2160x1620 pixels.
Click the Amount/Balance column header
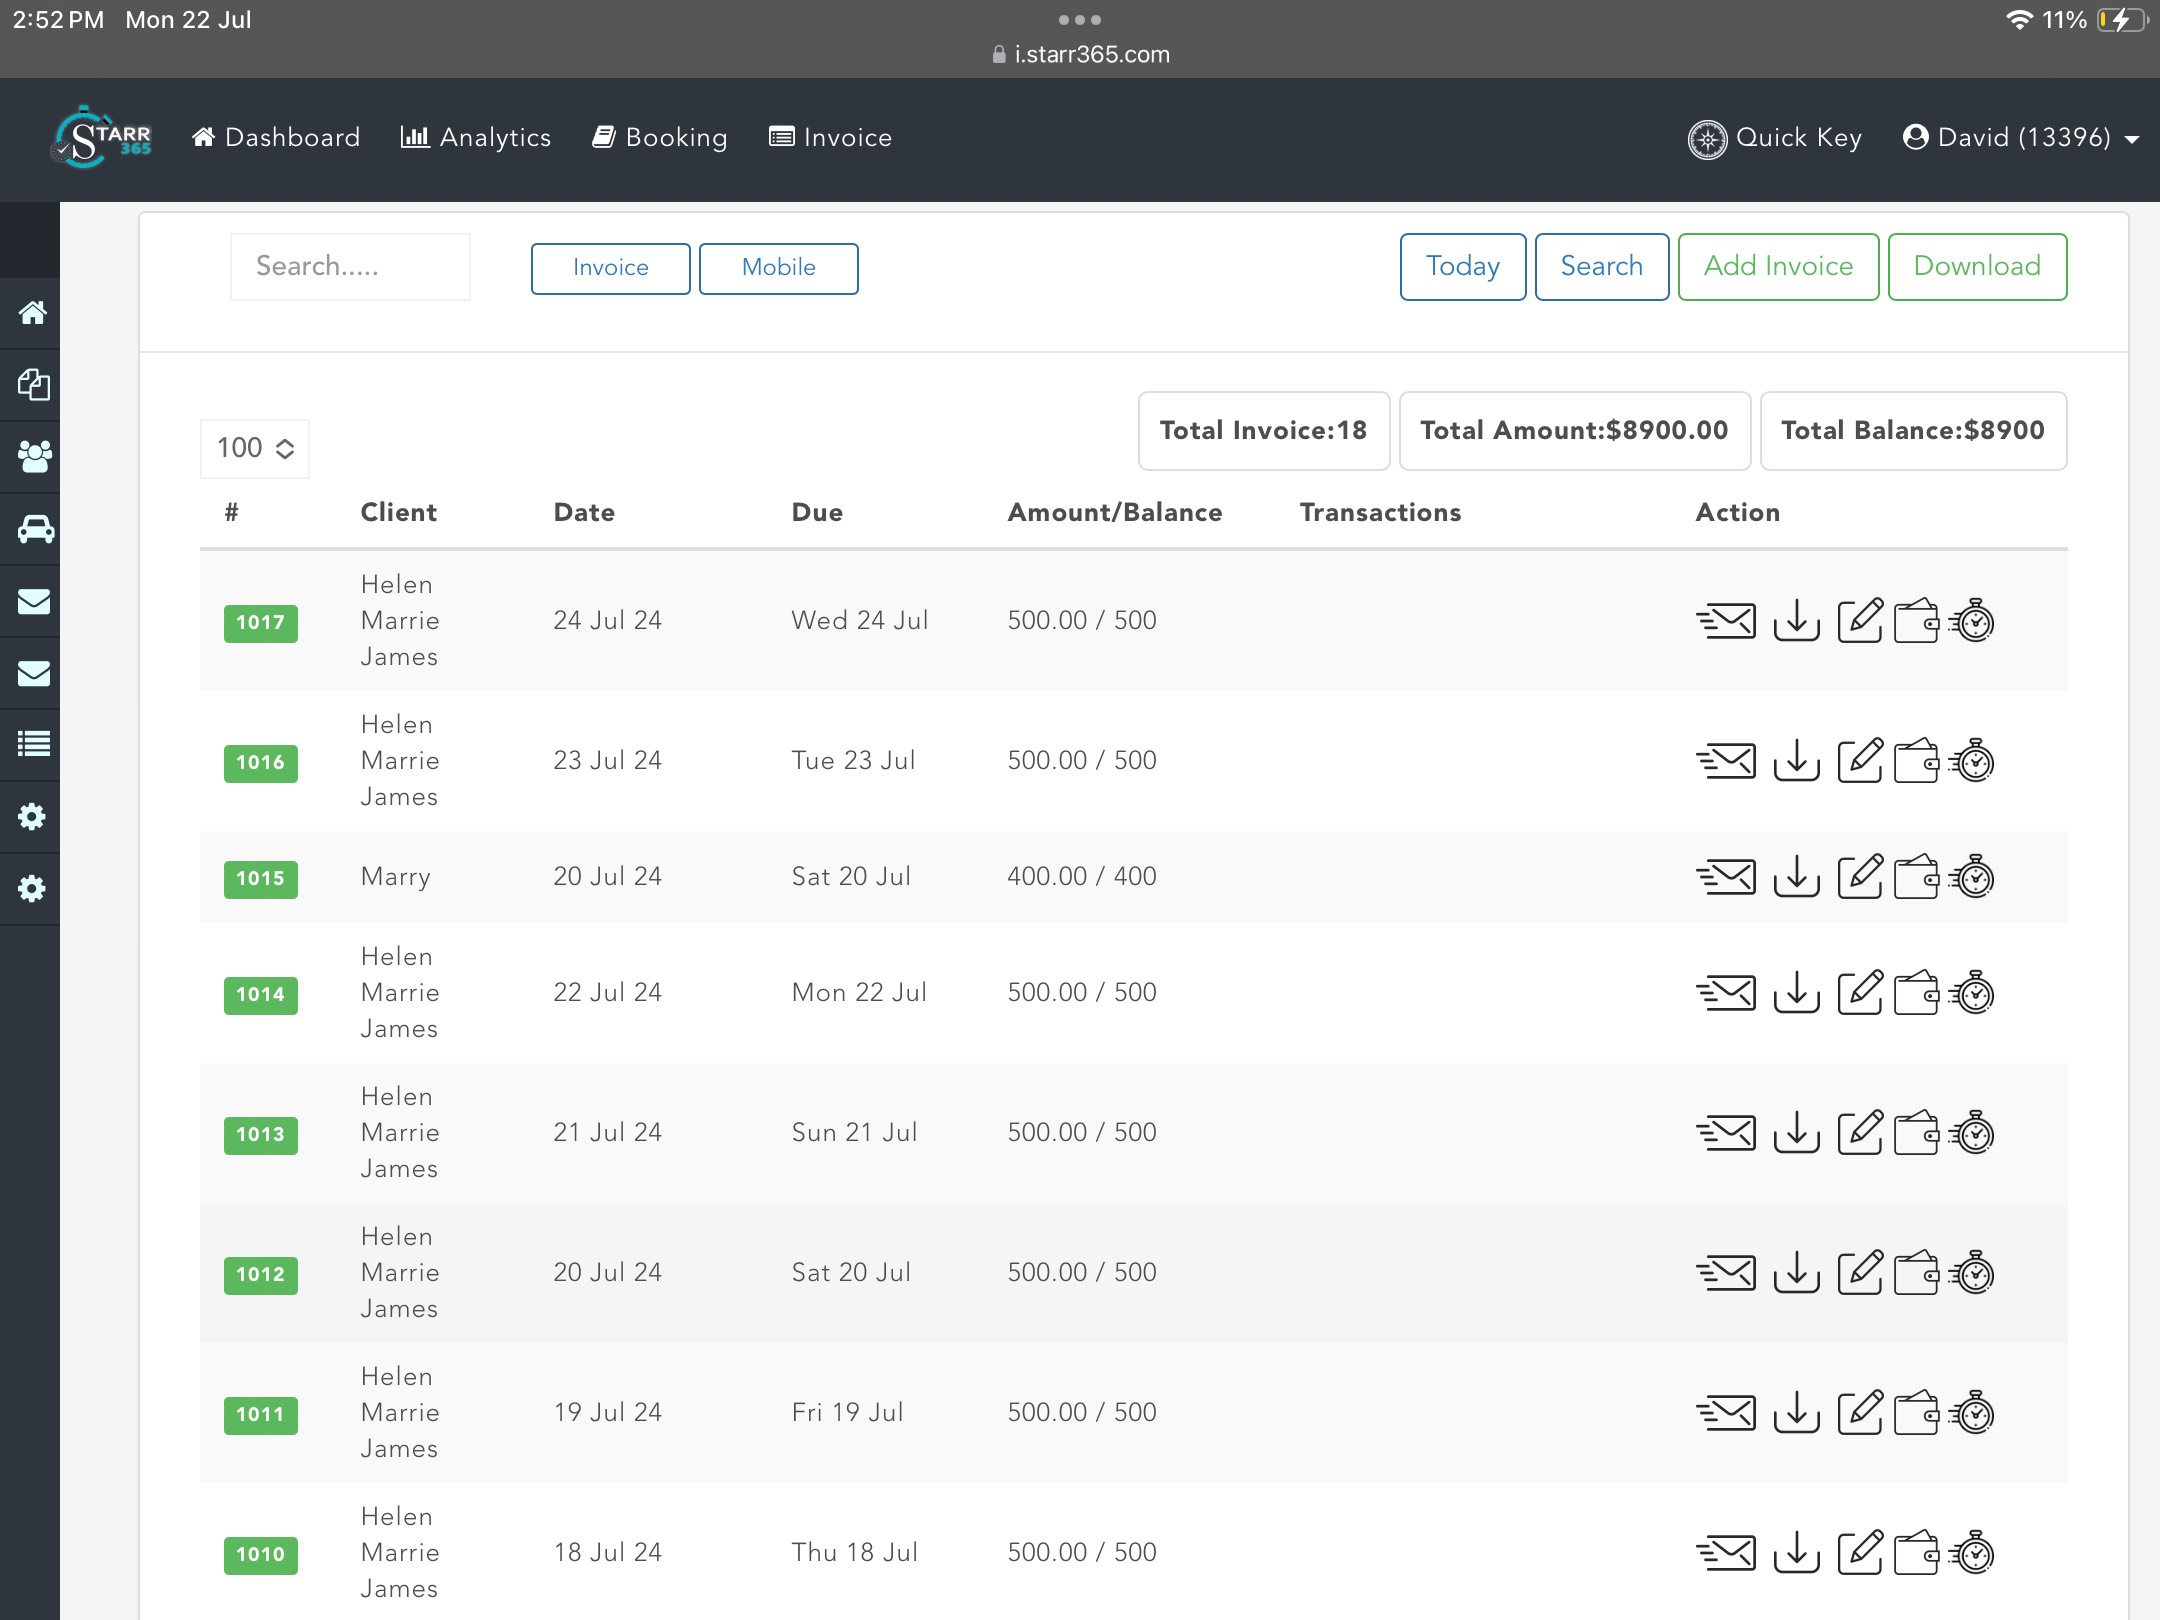point(1115,513)
